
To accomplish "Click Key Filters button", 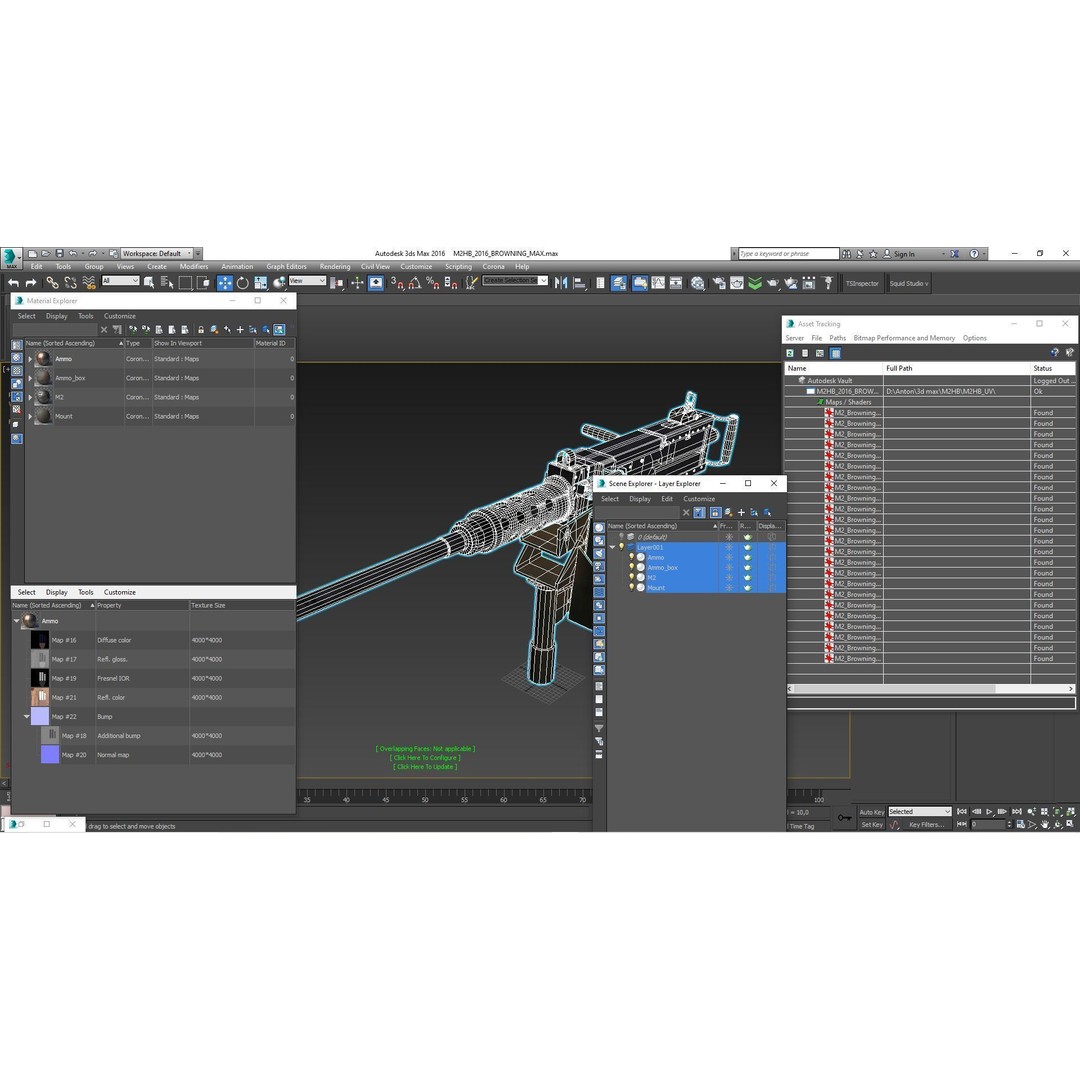I will 926,824.
